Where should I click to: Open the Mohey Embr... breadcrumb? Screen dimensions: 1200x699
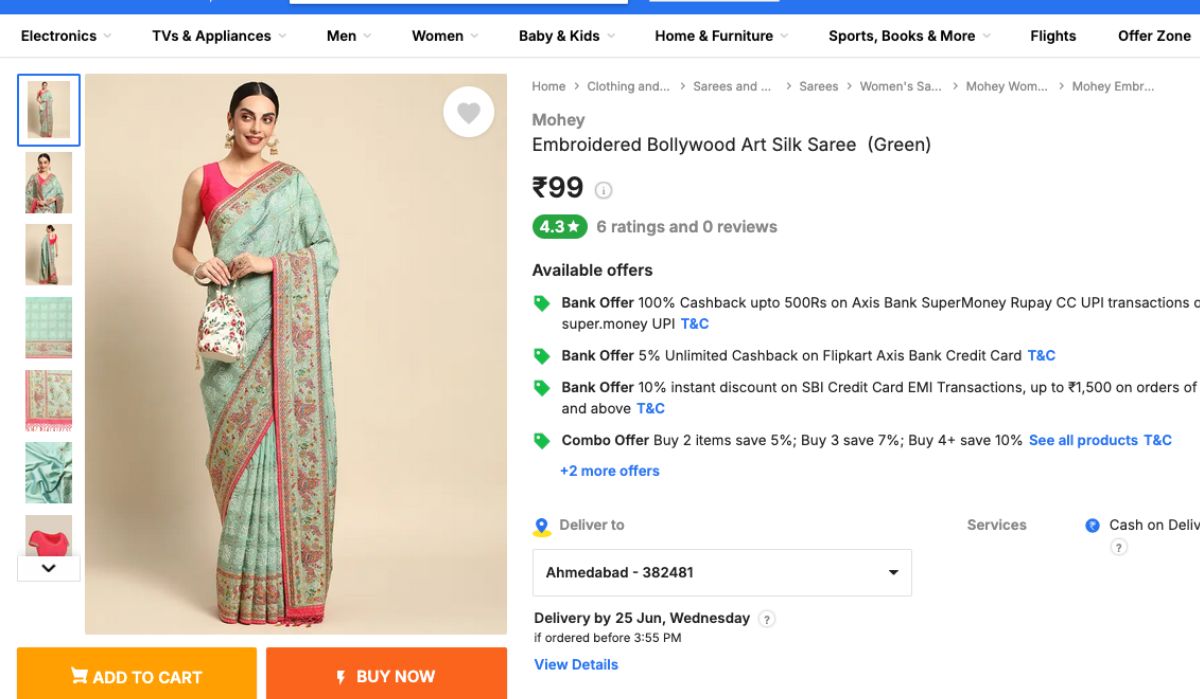(1113, 87)
